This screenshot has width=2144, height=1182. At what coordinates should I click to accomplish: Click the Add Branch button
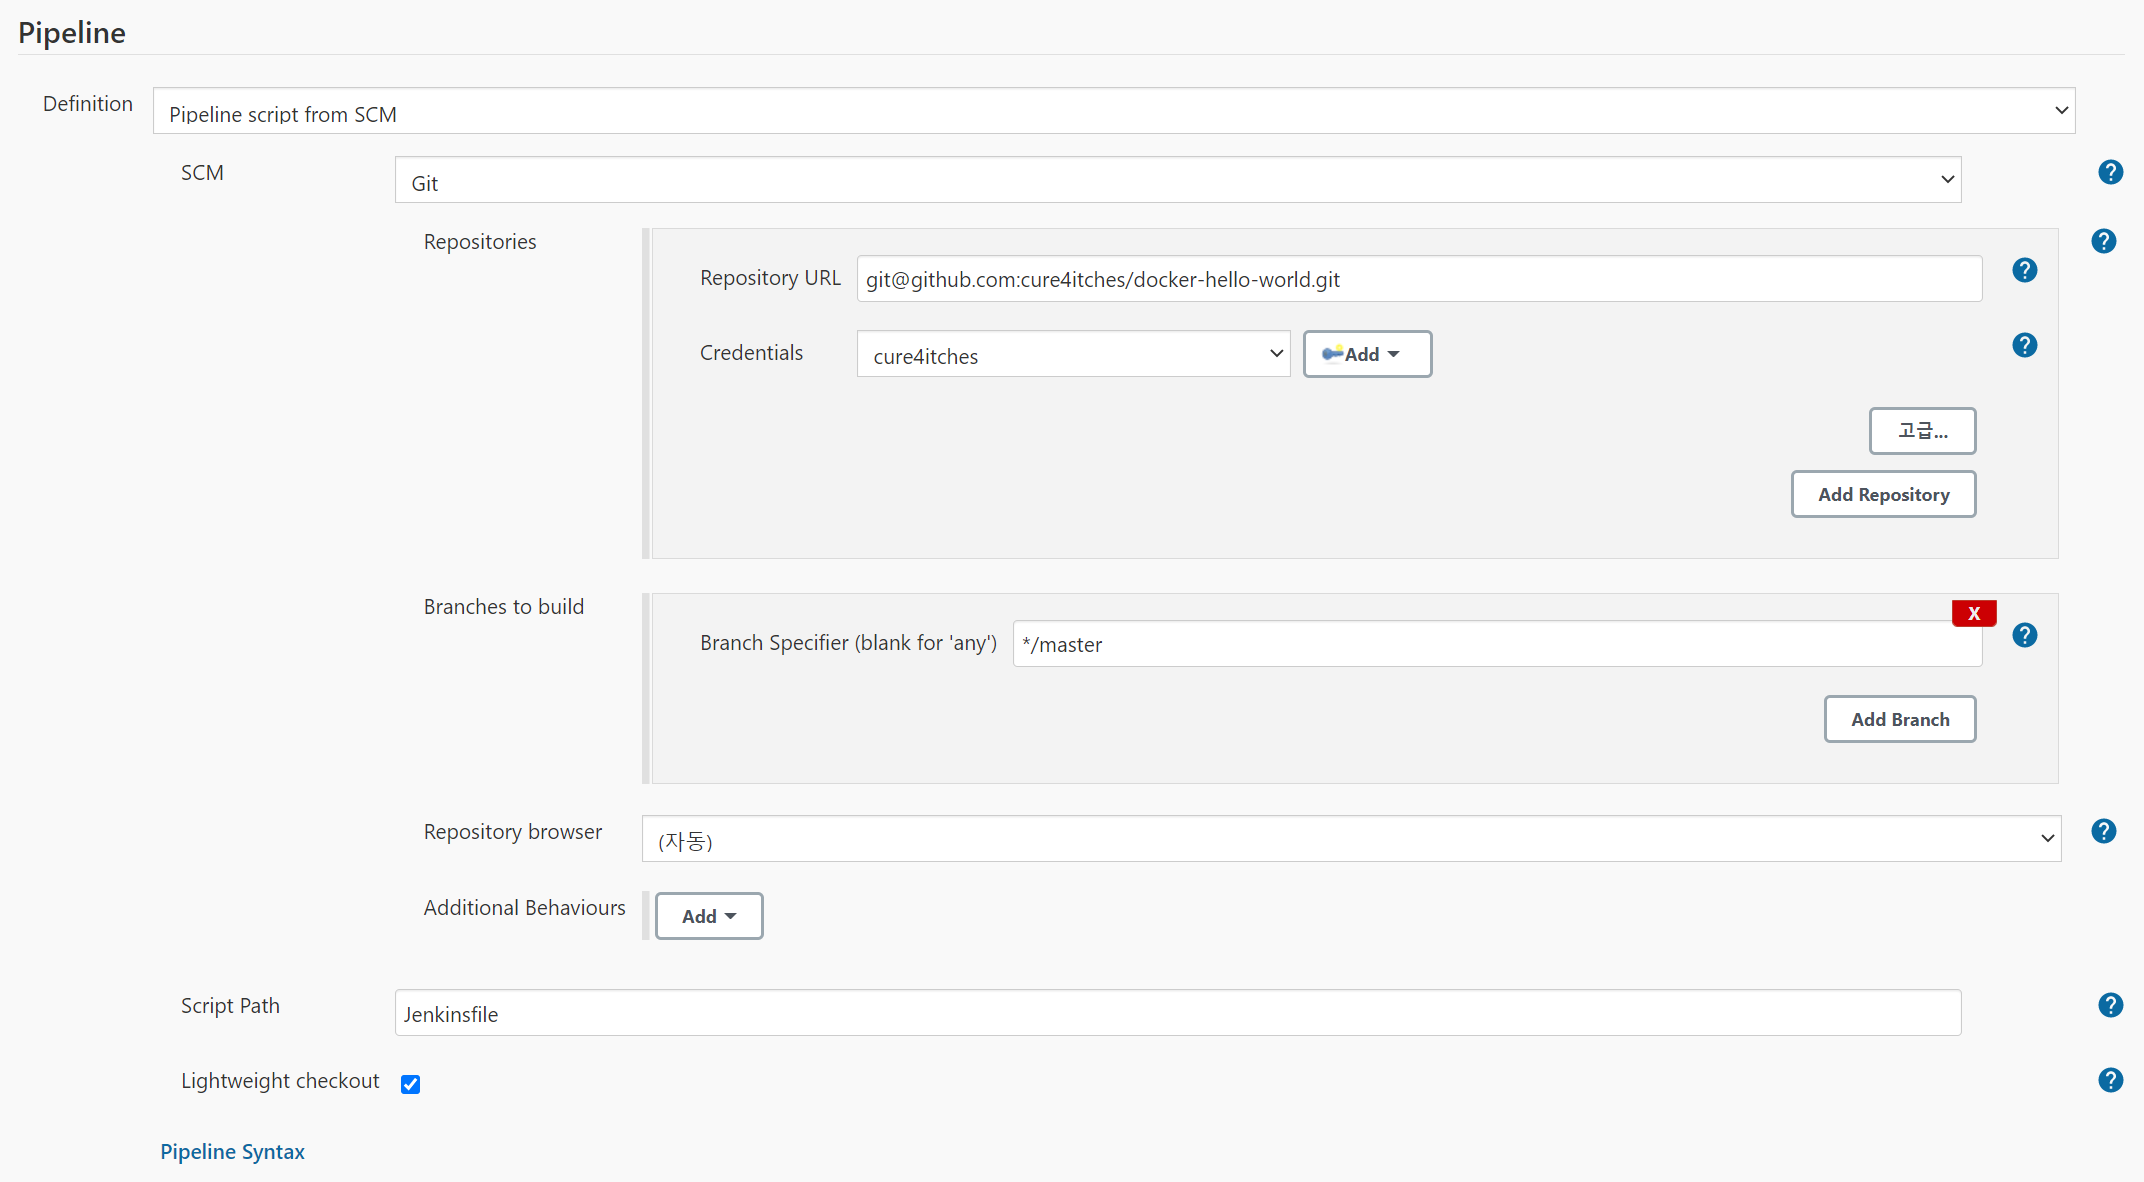(x=1899, y=719)
